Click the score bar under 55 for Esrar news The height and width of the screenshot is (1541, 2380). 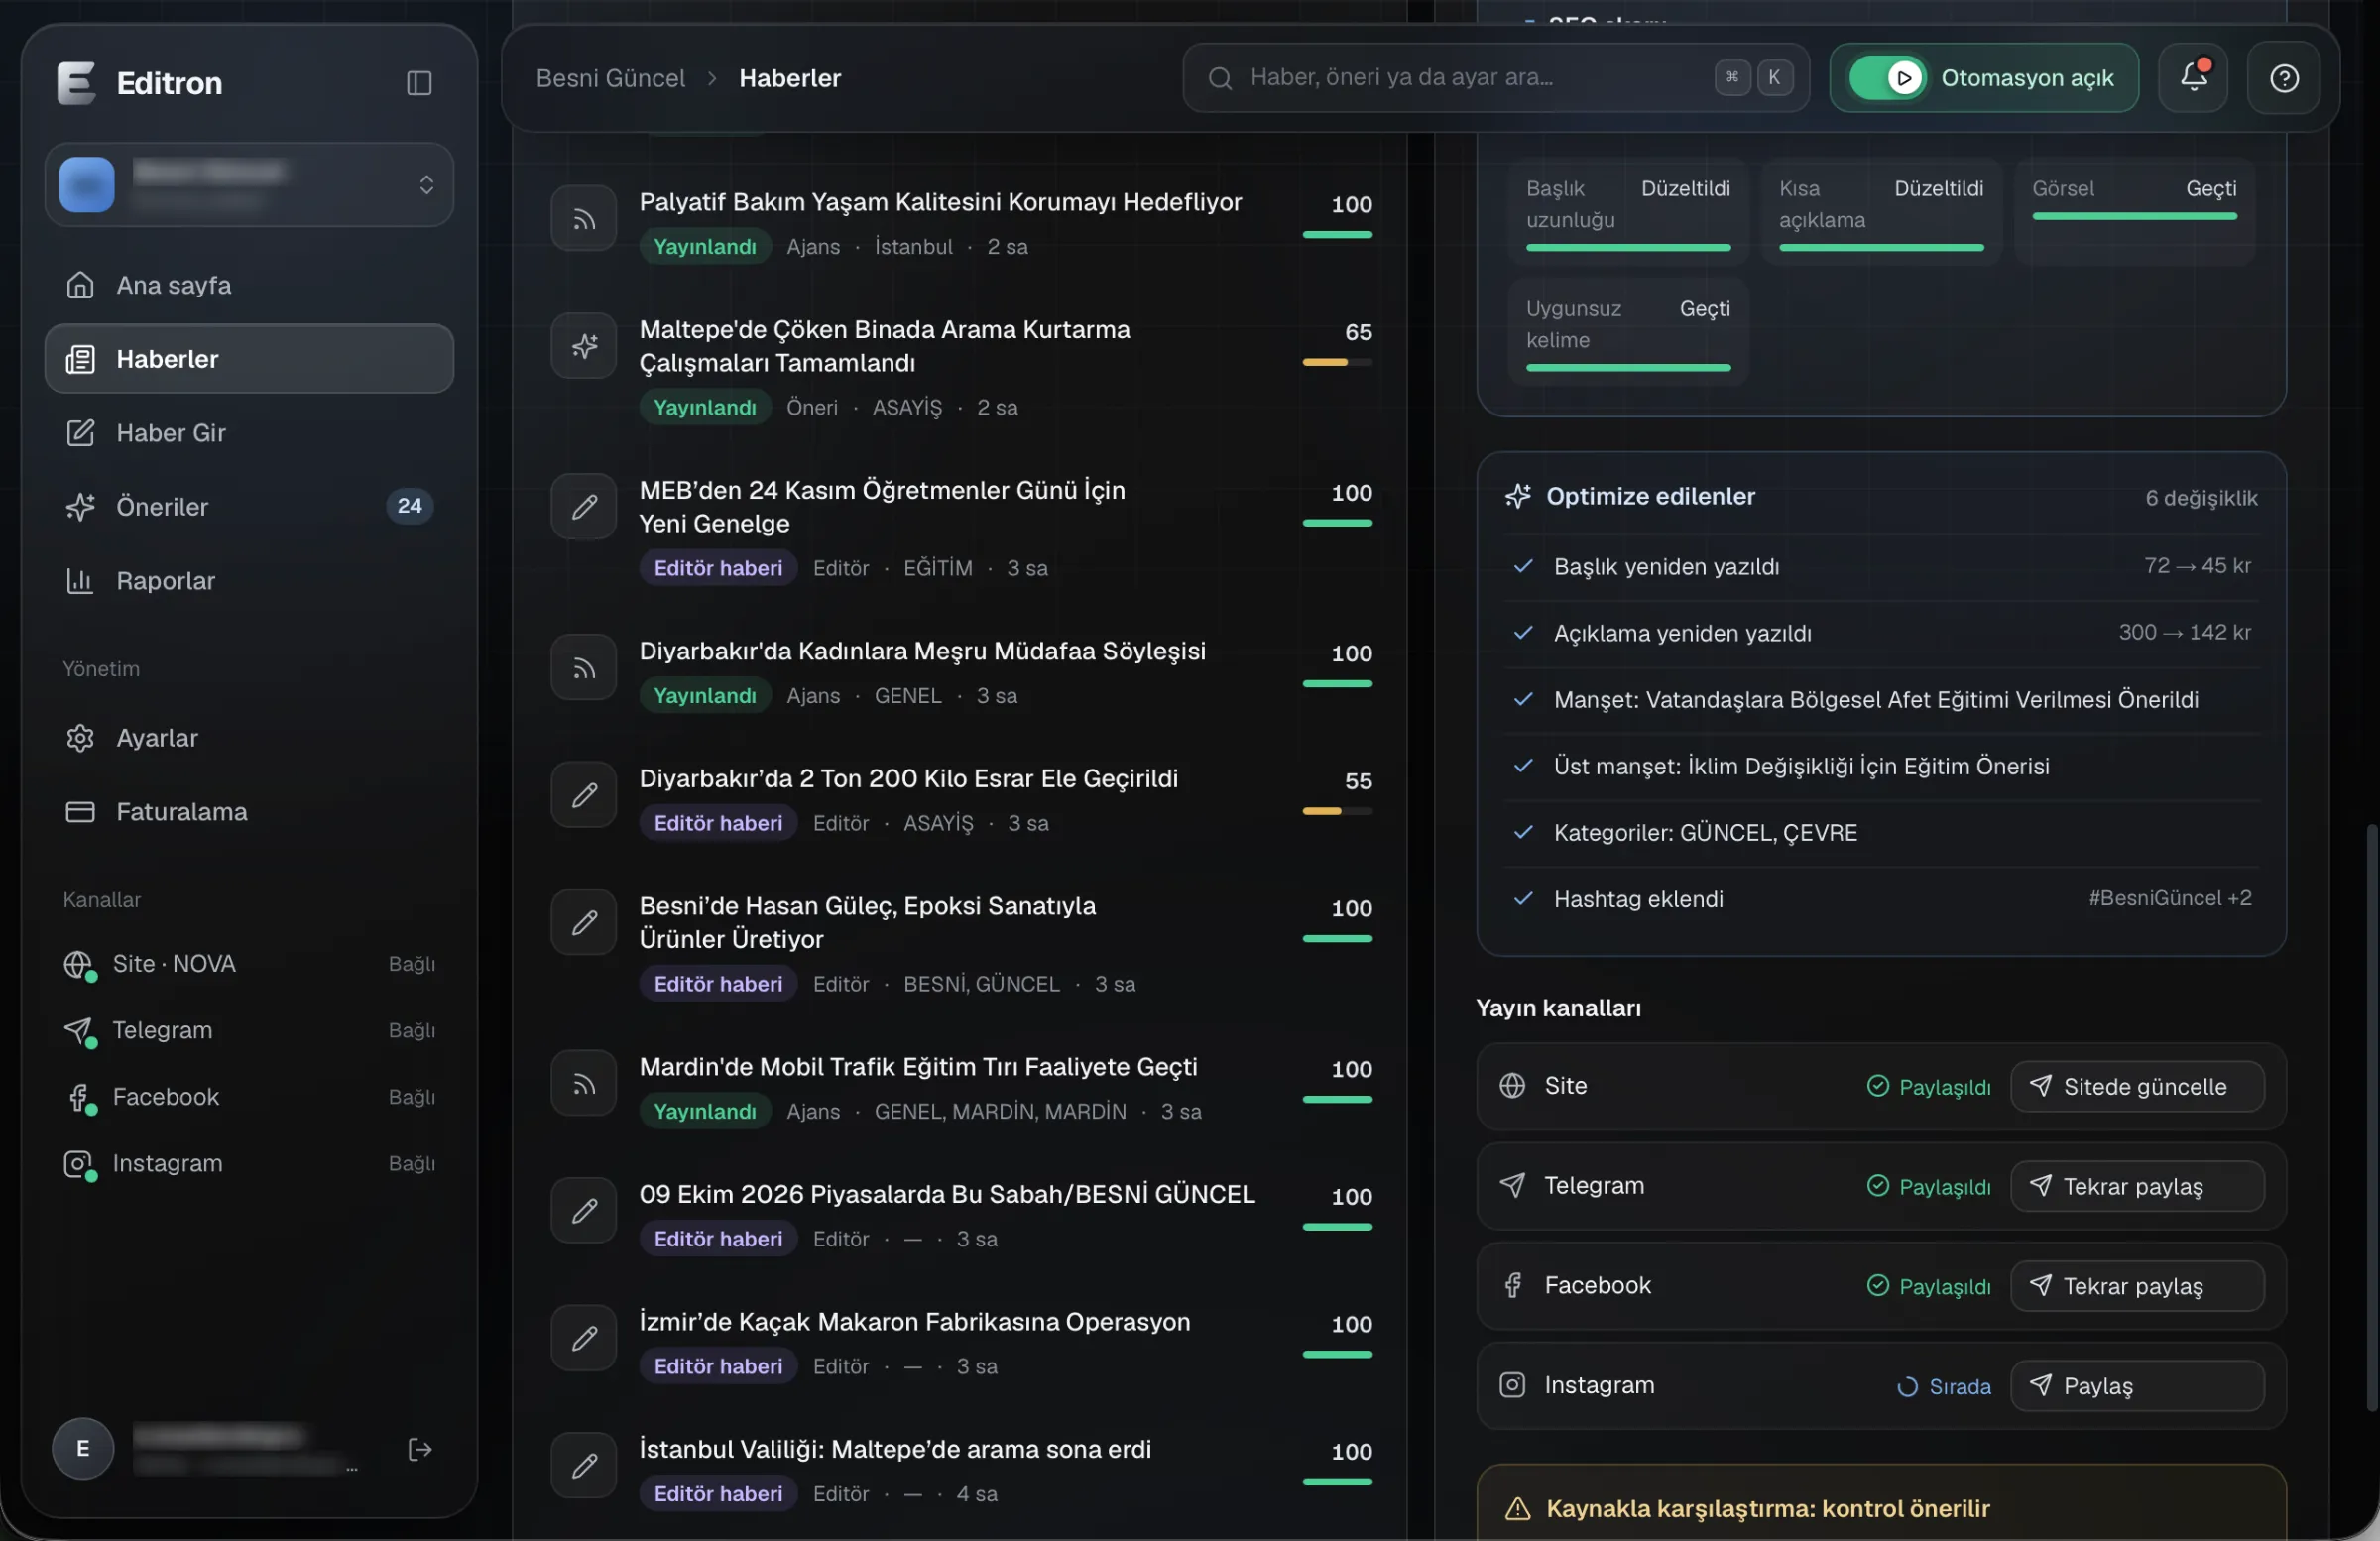(x=1337, y=811)
